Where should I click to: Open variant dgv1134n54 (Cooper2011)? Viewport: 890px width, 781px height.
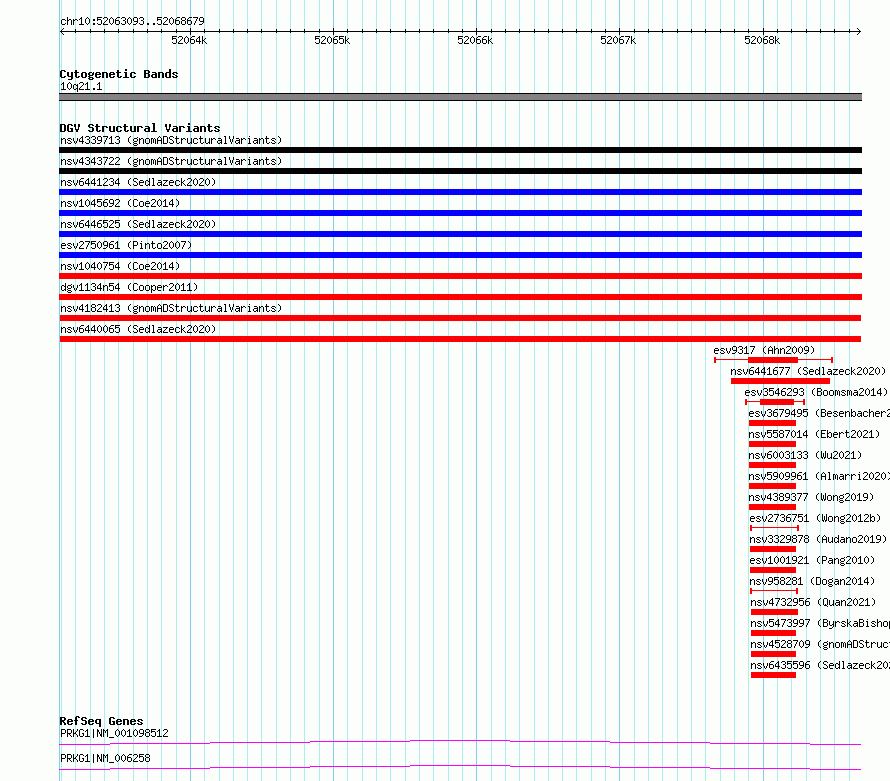[129, 287]
